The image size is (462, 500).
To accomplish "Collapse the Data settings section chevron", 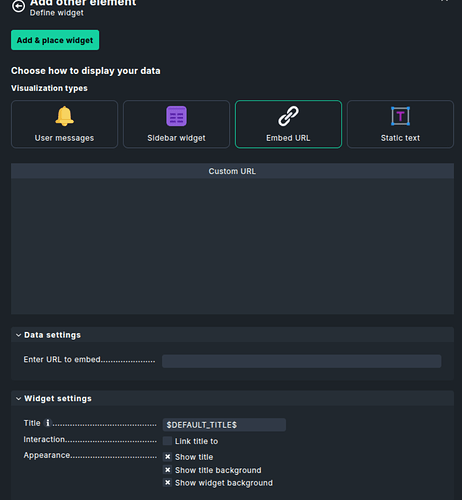I will [18, 335].
